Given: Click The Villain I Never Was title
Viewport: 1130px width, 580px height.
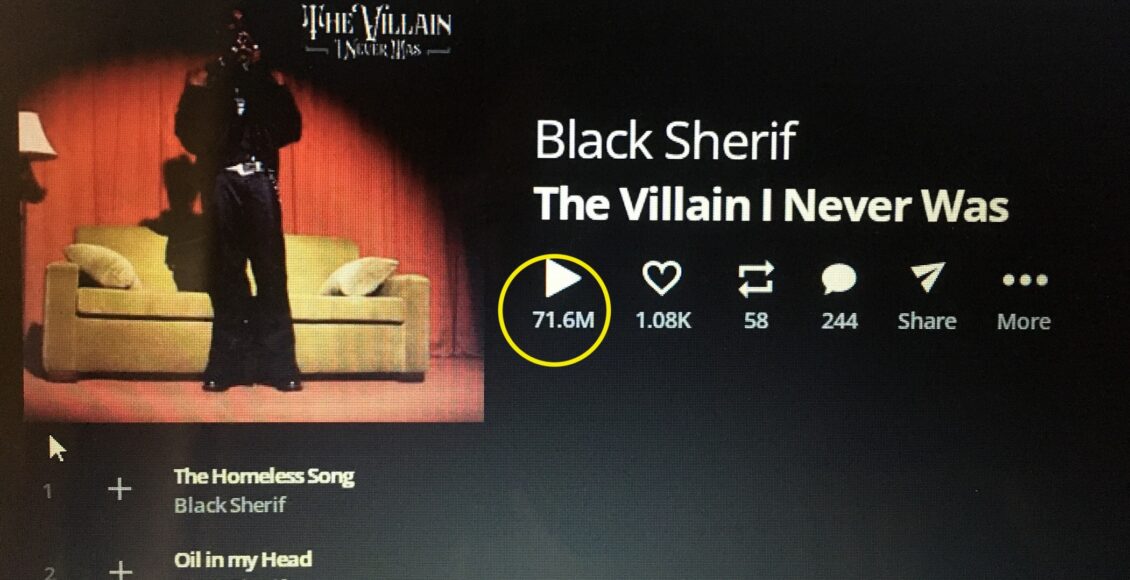Looking at the screenshot, I should (x=770, y=205).
